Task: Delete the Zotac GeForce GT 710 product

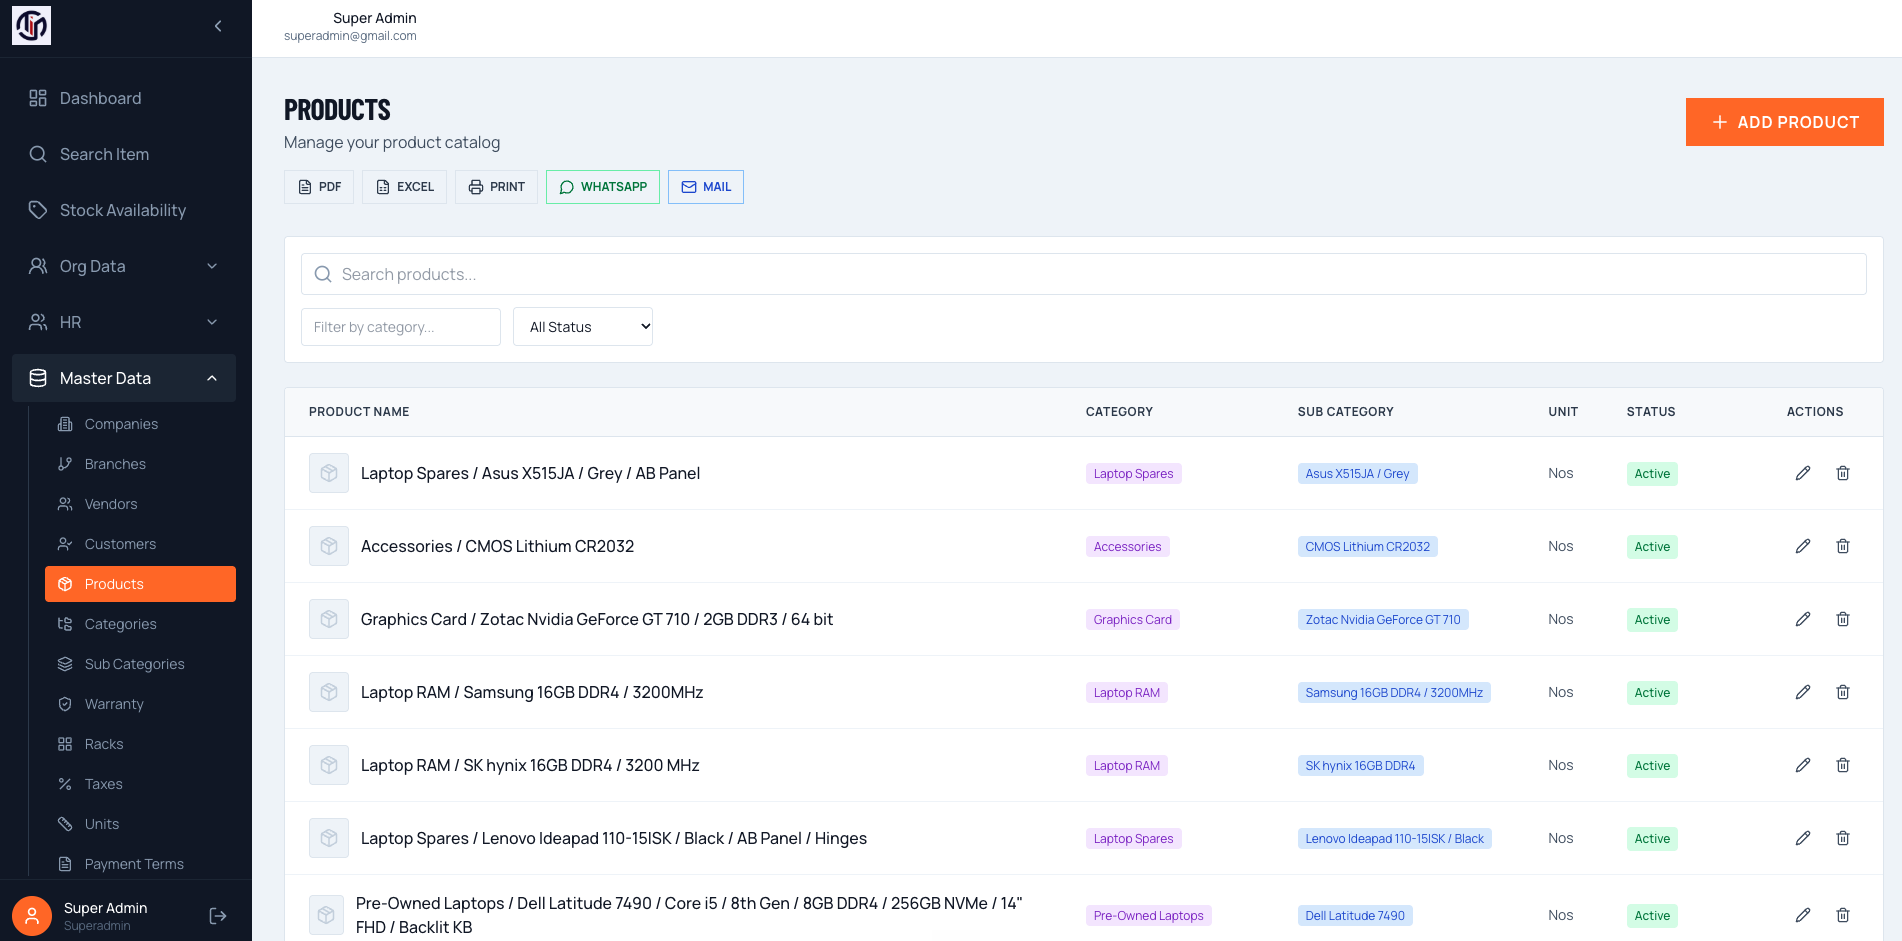Action: click(1843, 619)
